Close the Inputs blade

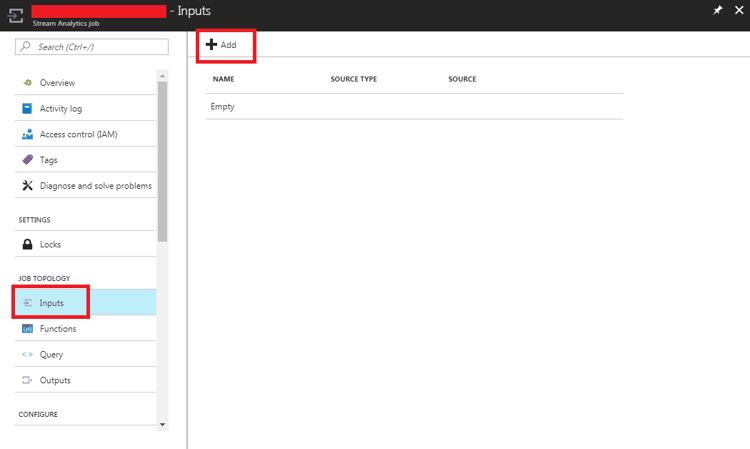coord(739,10)
